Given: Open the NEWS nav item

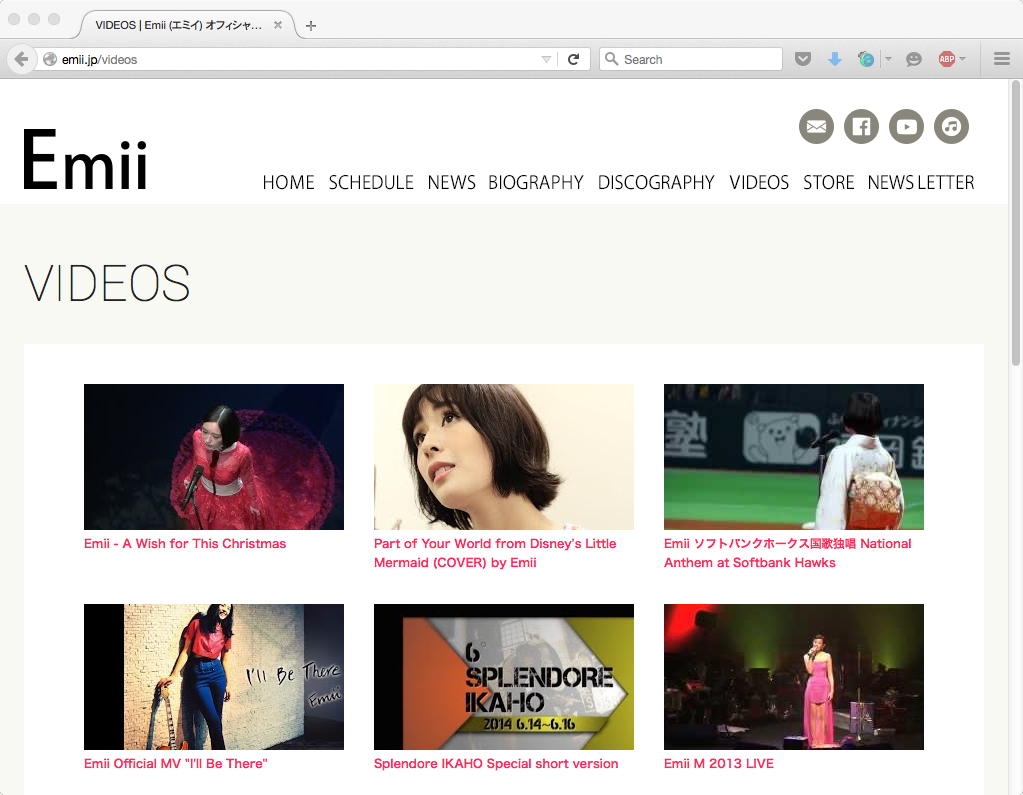Looking at the screenshot, I should point(451,182).
